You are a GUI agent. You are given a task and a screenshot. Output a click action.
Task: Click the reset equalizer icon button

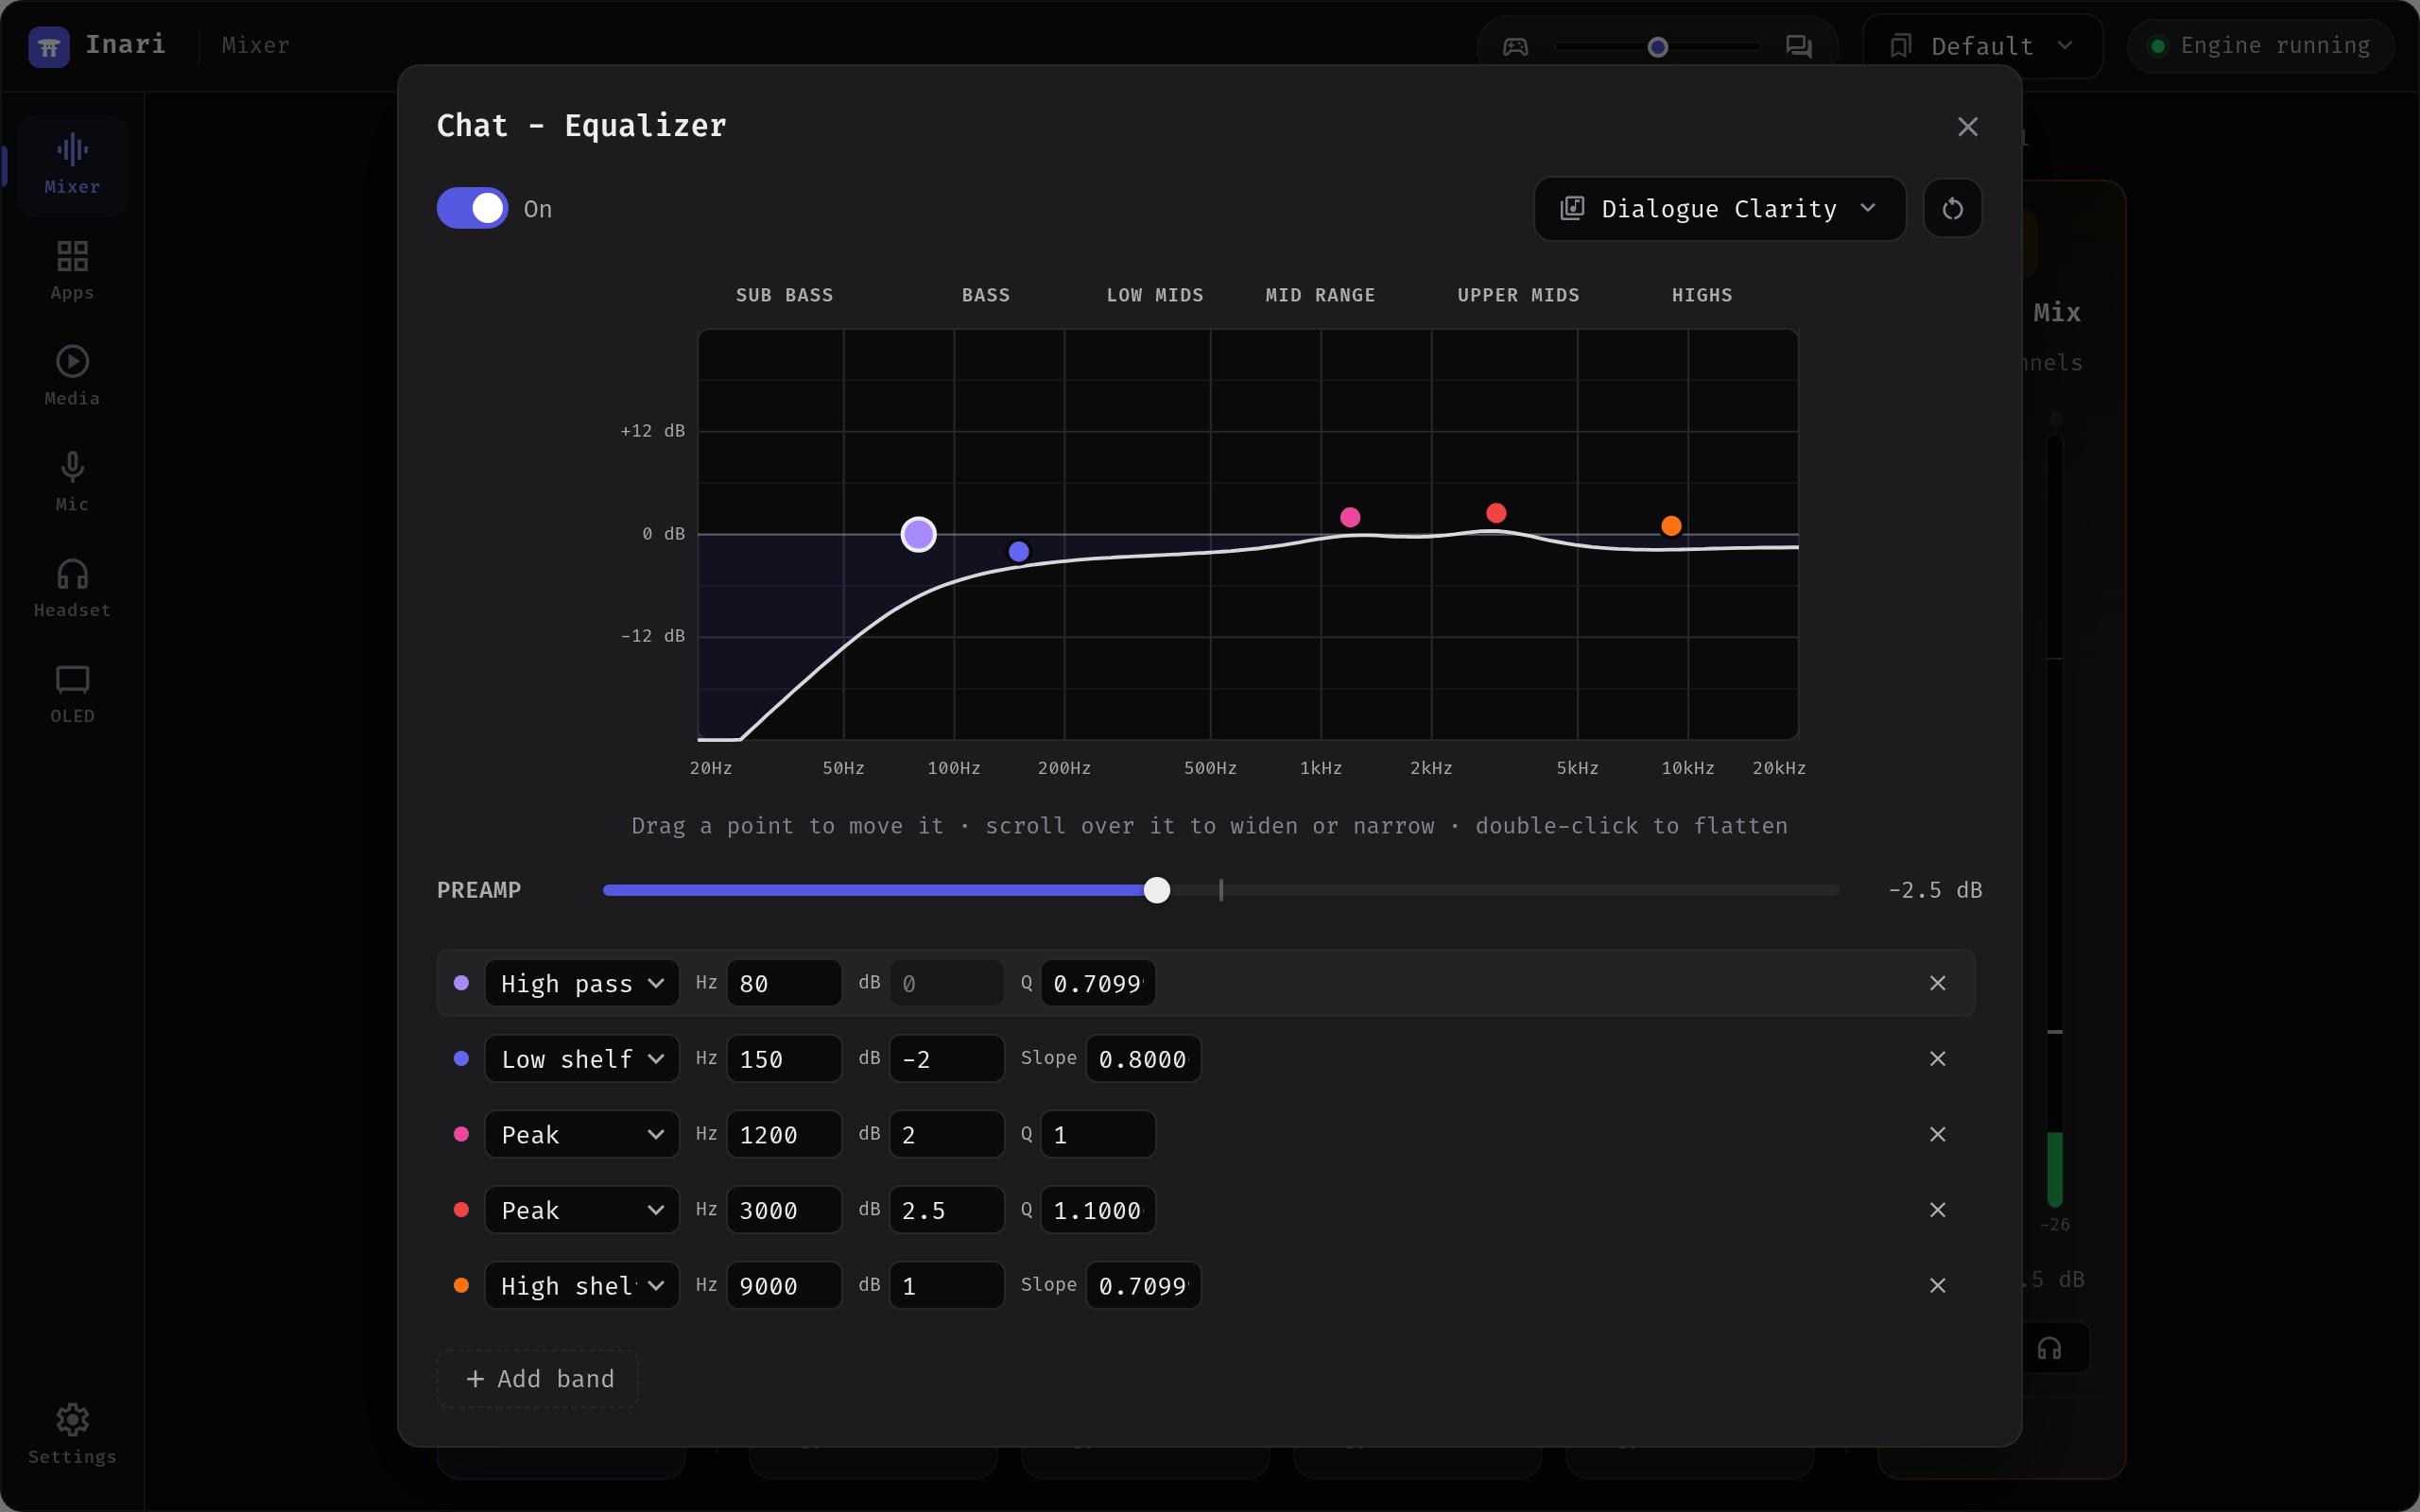click(1952, 209)
